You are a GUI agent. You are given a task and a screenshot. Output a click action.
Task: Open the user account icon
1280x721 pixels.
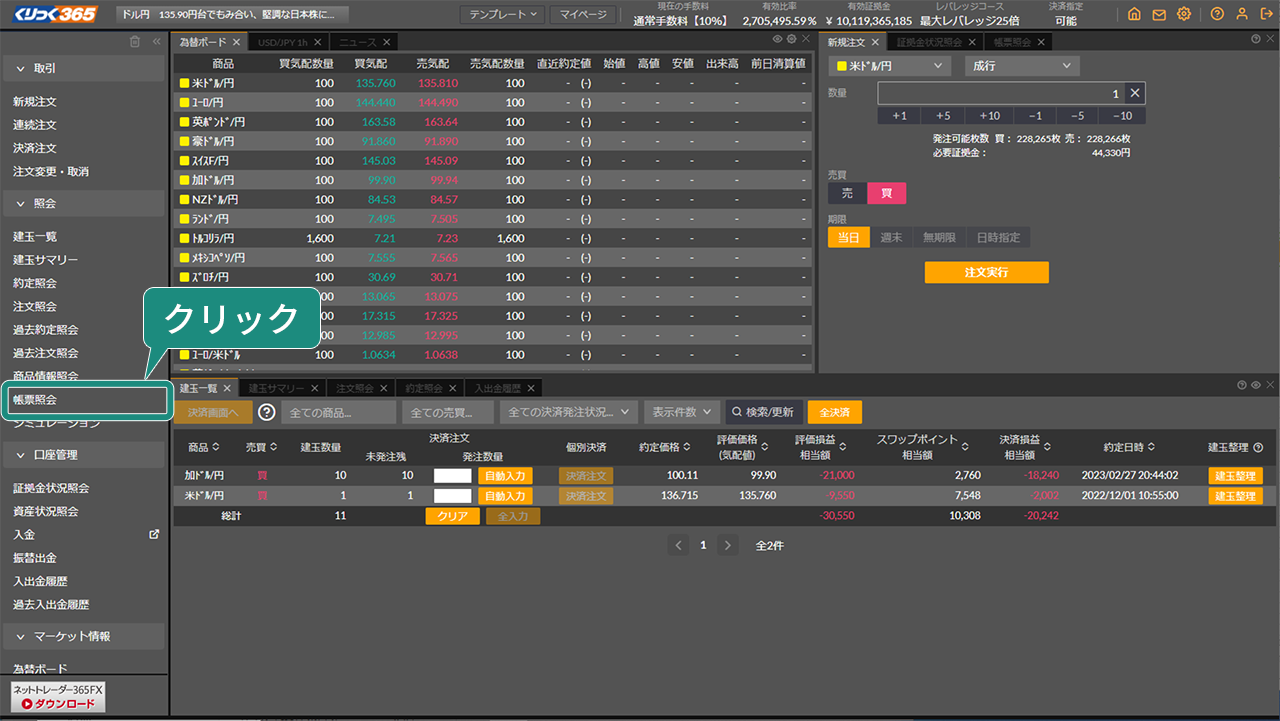point(1242,14)
